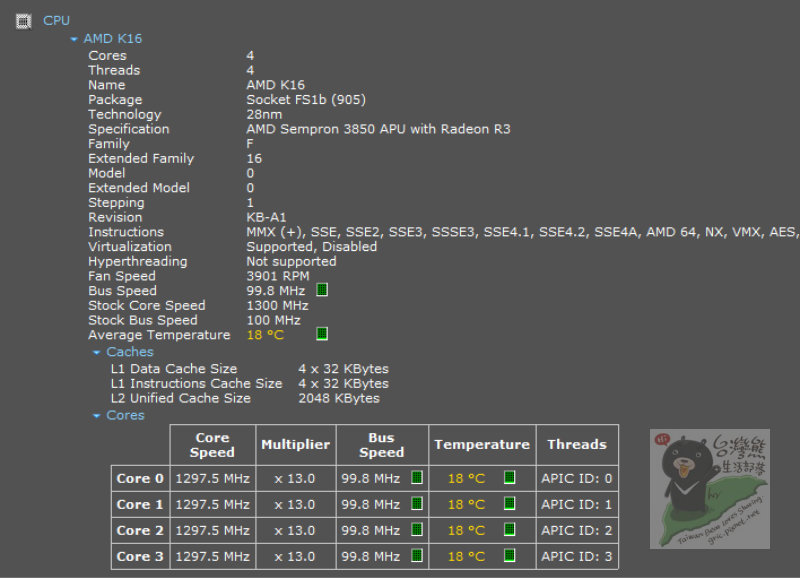Click Core 2 bus speed graph icon
The width and height of the screenshot is (800, 579).
[x=417, y=530]
